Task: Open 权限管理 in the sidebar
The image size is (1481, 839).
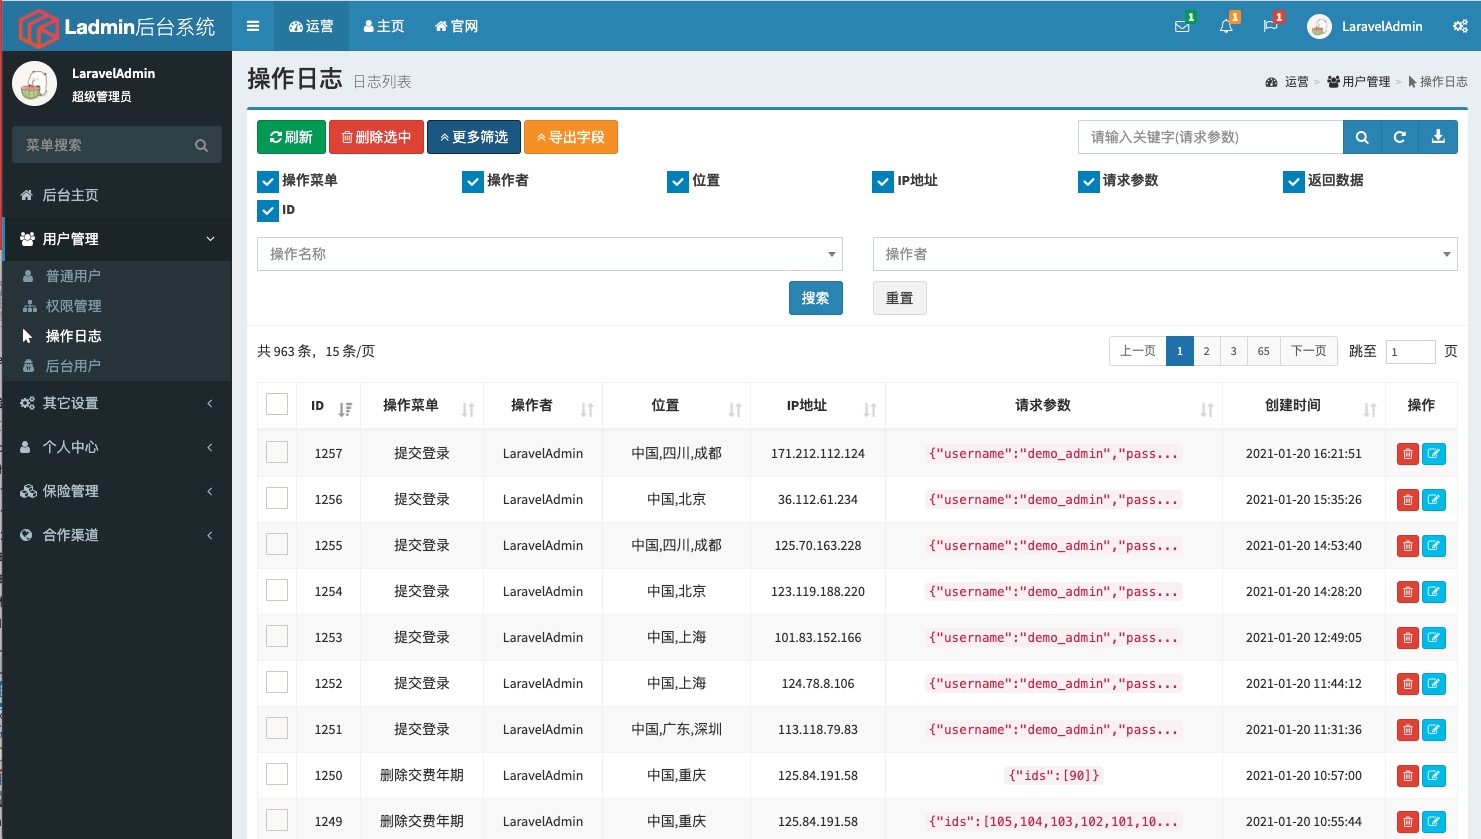Action: pyautogui.click(x=73, y=306)
